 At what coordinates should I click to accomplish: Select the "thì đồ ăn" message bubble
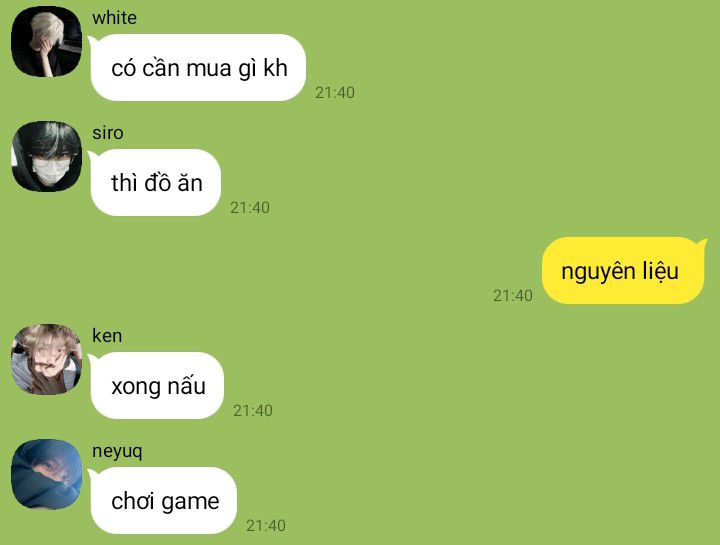[x=156, y=183]
